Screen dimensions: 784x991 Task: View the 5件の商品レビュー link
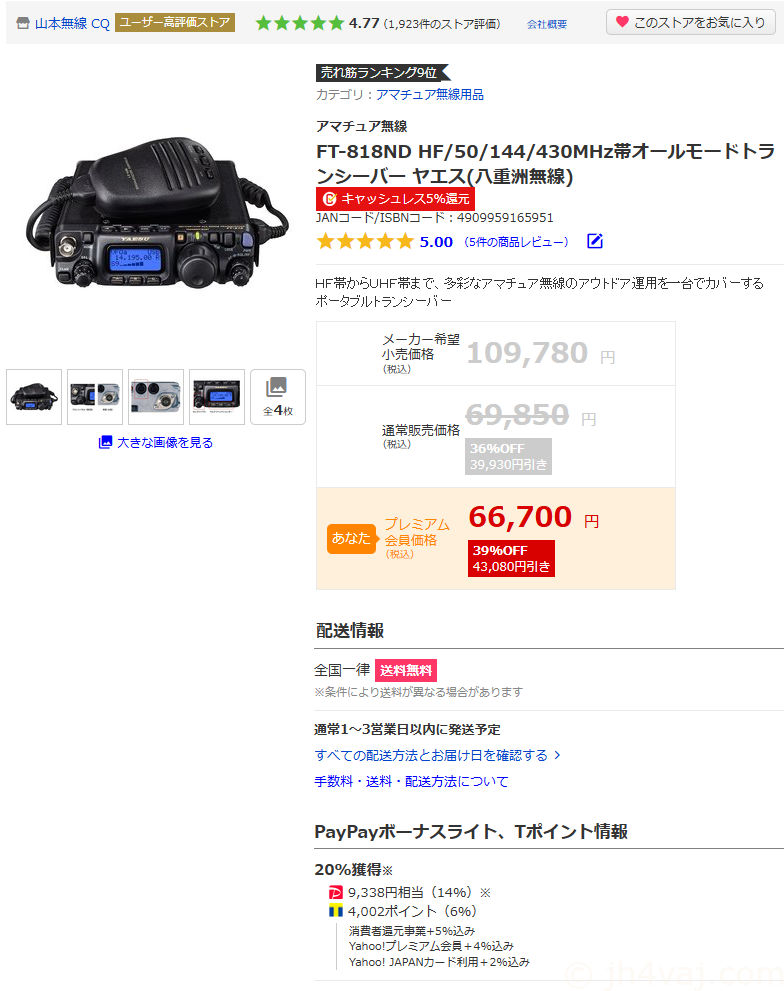[516, 241]
